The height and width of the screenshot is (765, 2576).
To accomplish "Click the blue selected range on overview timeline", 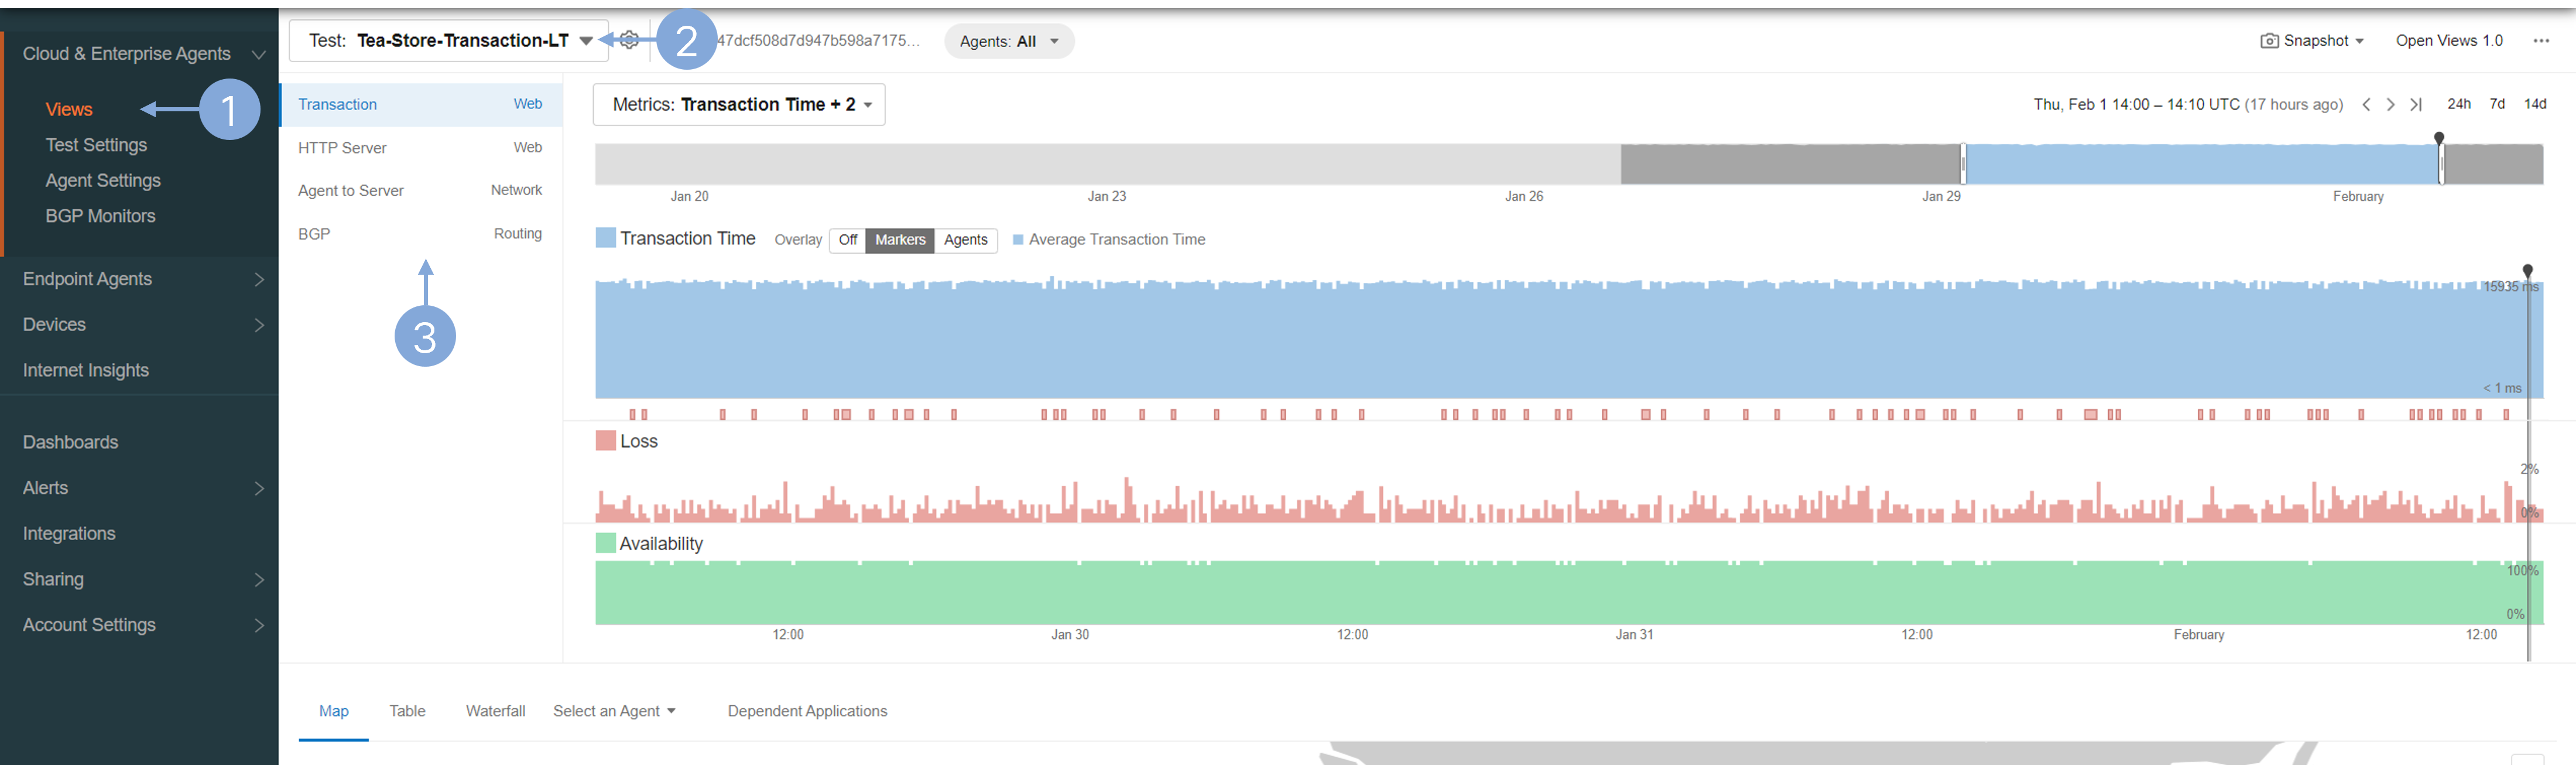I will [2200, 164].
